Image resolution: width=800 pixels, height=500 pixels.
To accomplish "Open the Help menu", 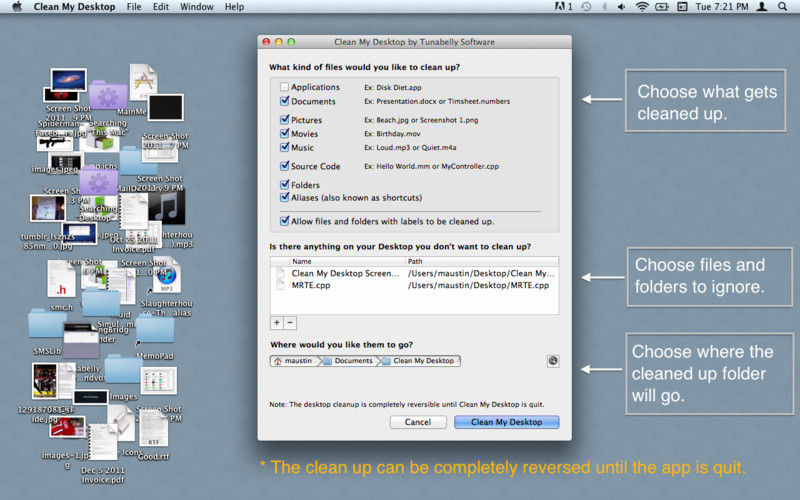I will pyautogui.click(x=234, y=7).
